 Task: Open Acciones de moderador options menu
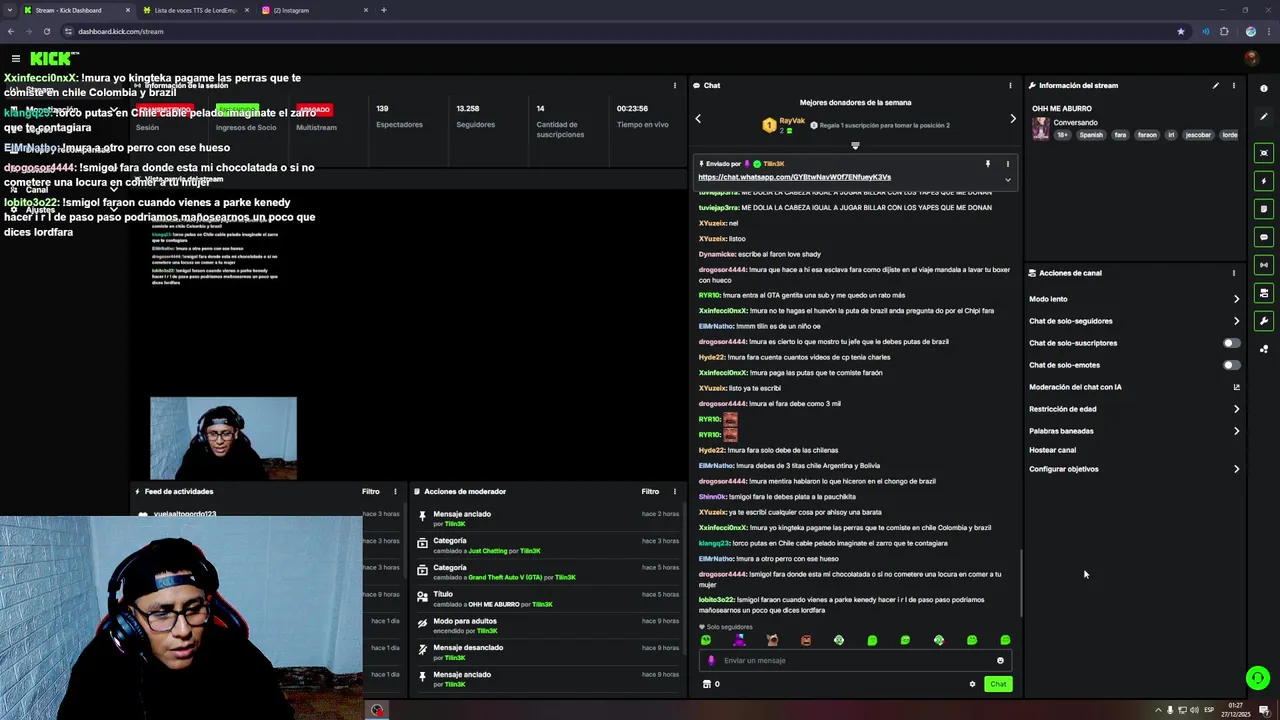[x=674, y=492]
